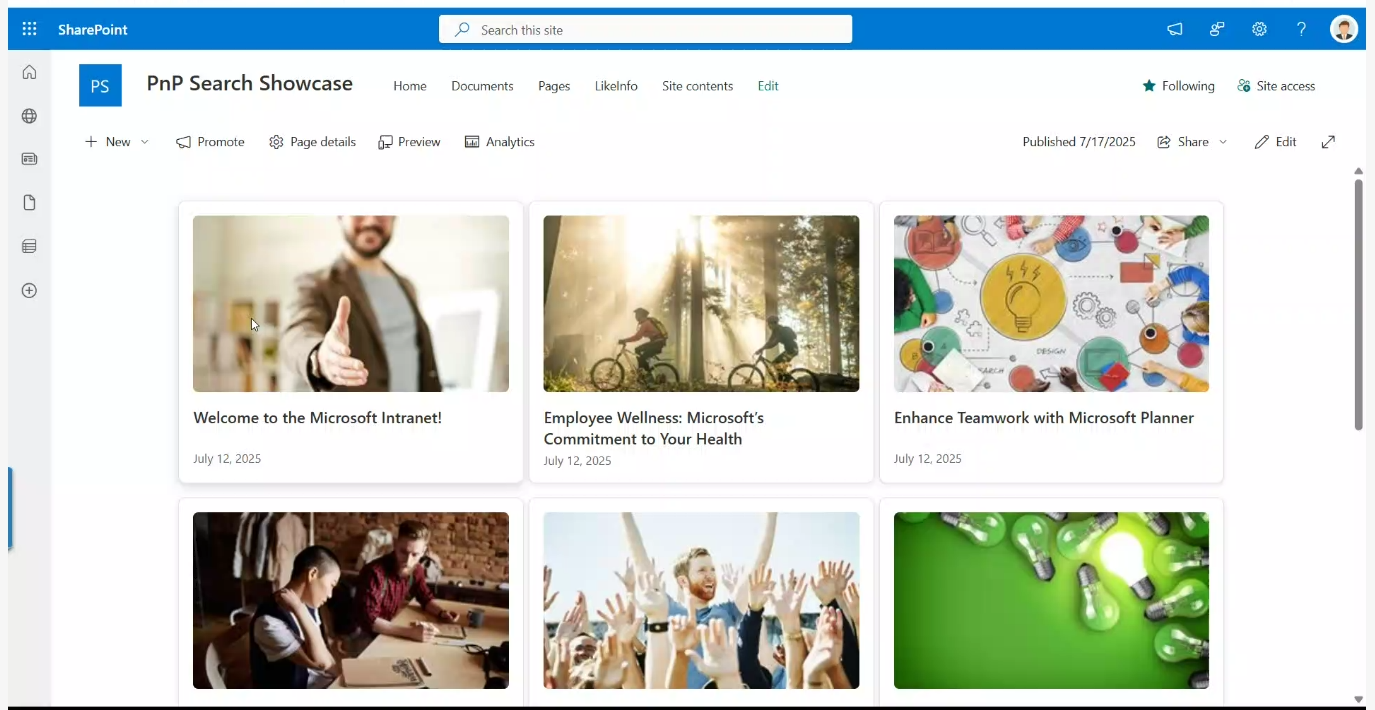Image resolution: width=1375 pixels, height=710 pixels.
Task: Open the LikeInfo navigation item
Action: [616, 86]
